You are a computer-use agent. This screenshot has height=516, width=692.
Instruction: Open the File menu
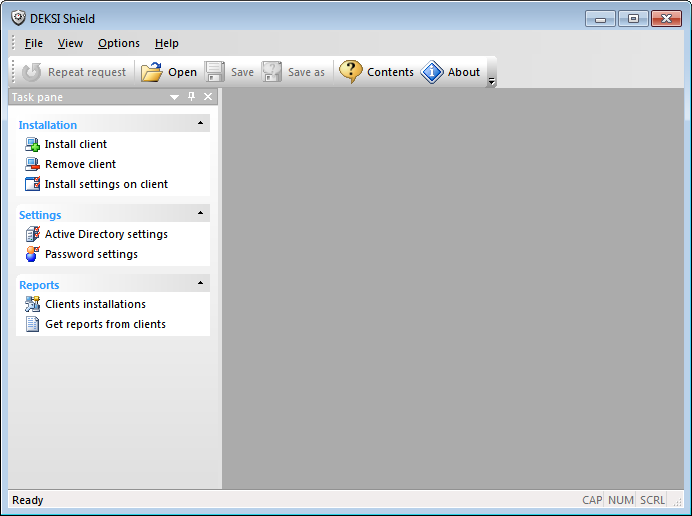pos(34,43)
